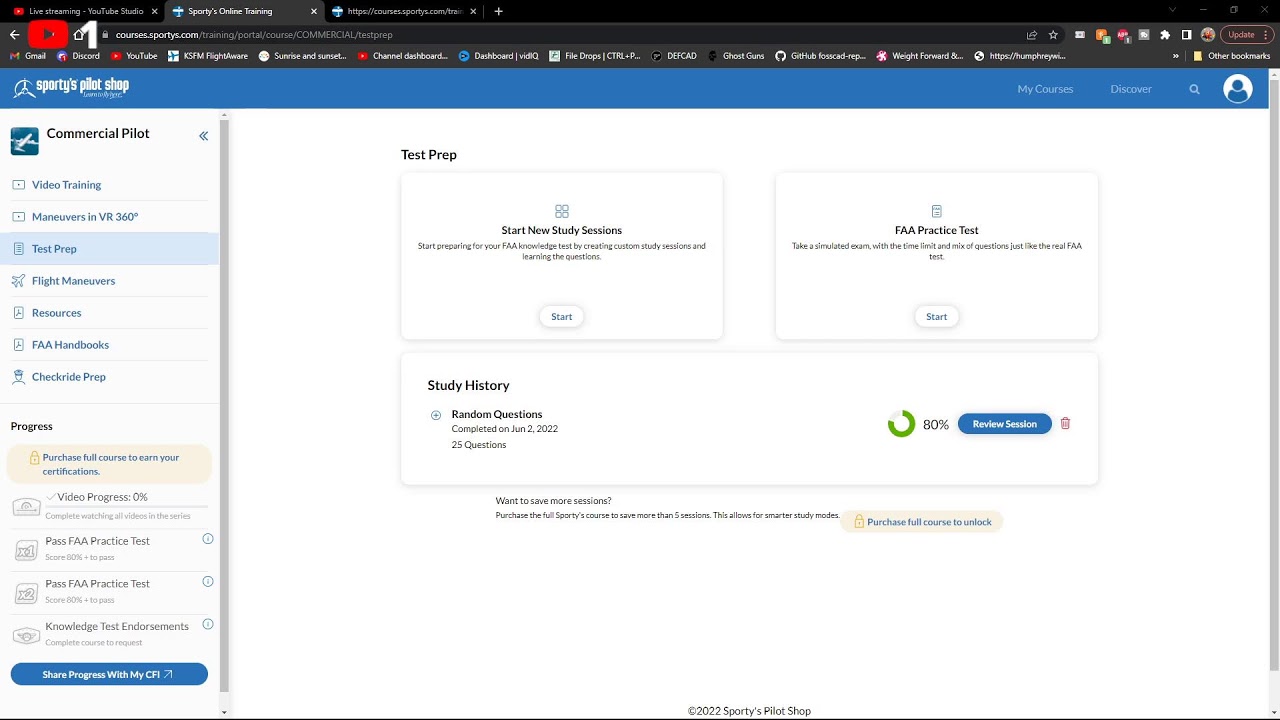Screen dimensions: 1280x720
Task: Collapse the Commercial Pilot sidebar
Action: [203, 136]
